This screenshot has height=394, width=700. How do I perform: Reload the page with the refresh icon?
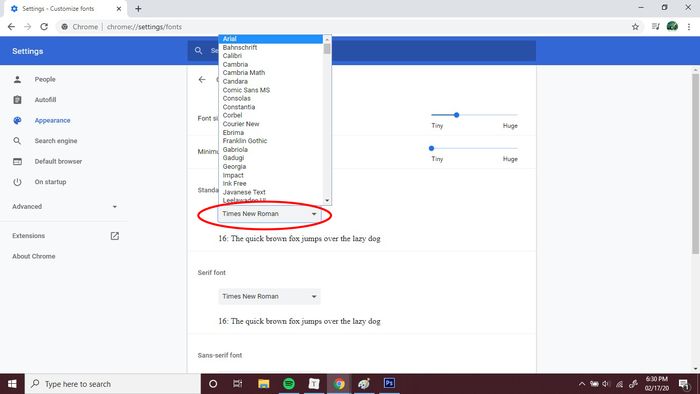click(44, 27)
